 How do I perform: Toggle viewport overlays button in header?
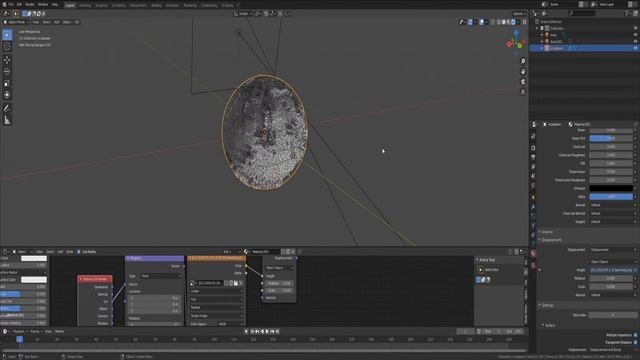click(x=482, y=22)
